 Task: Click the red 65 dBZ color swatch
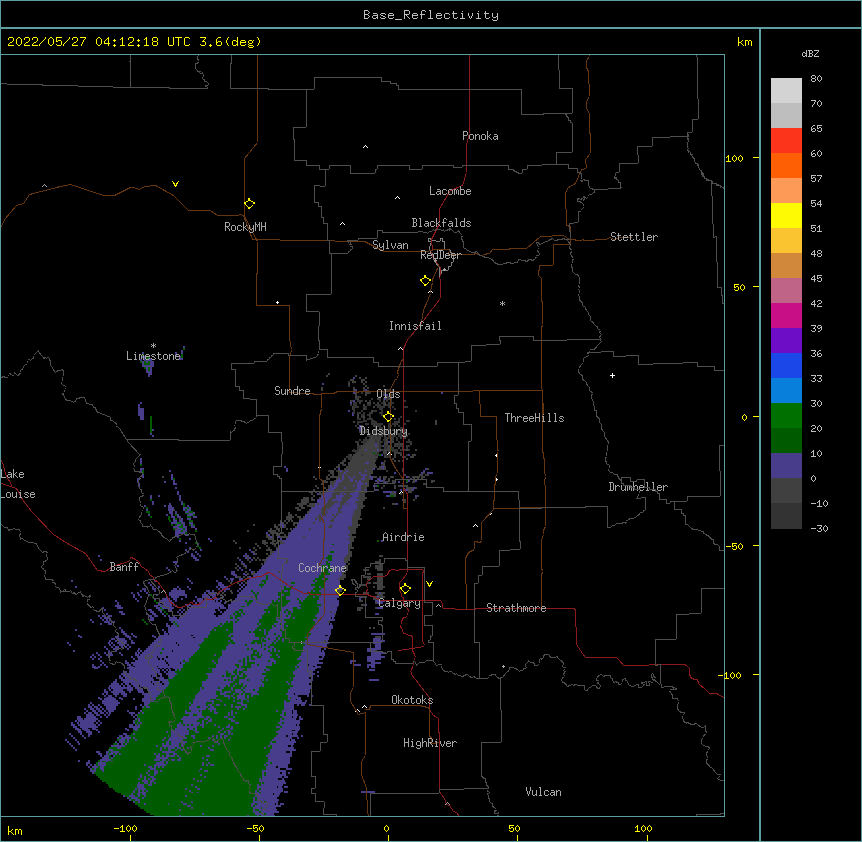786,140
